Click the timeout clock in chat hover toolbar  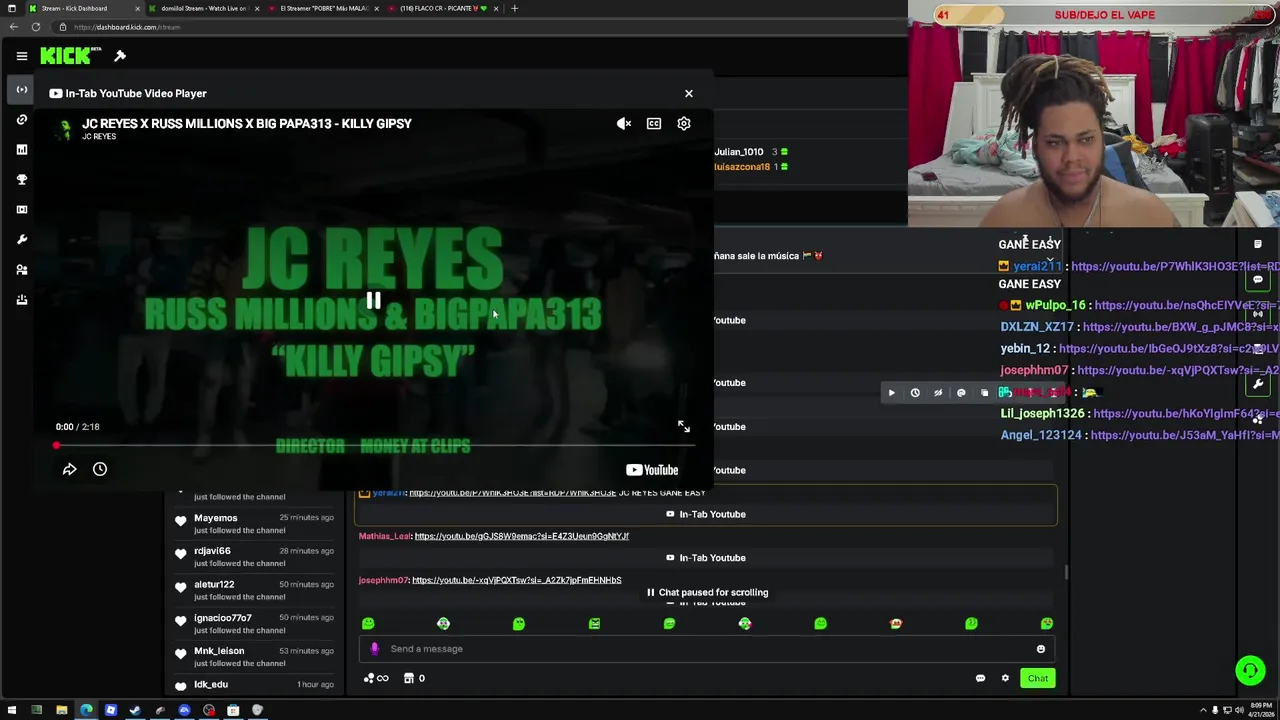click(x=915, y=393)
